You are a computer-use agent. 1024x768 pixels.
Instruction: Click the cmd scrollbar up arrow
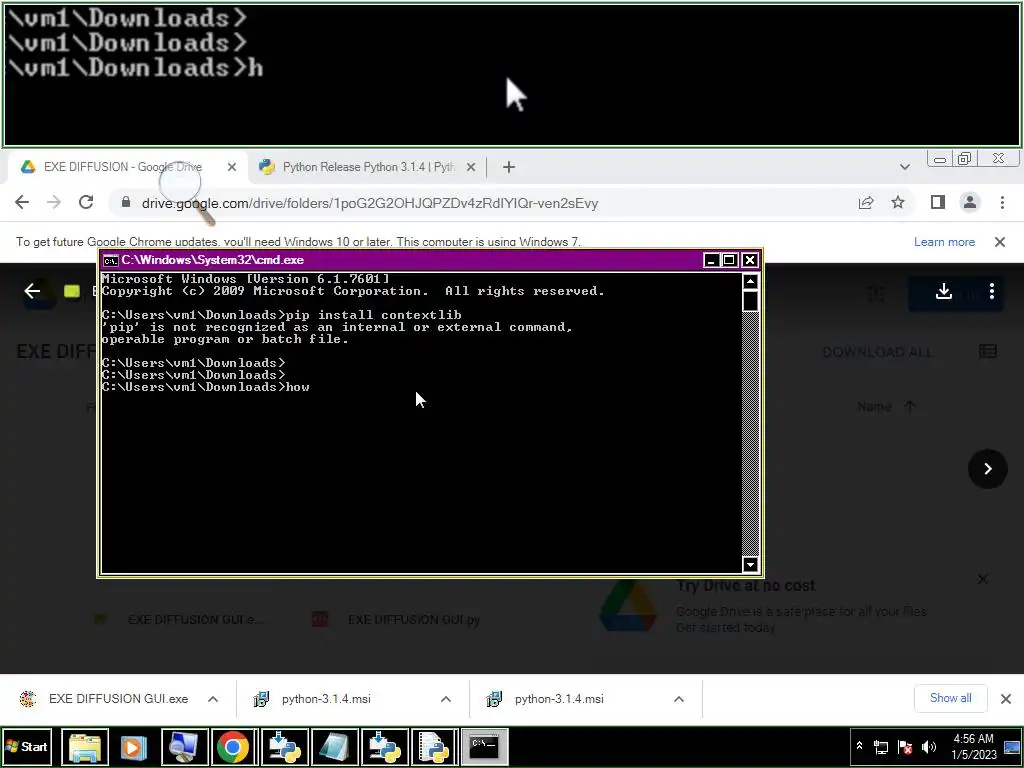pyautogui.click(x=750, y=281)
